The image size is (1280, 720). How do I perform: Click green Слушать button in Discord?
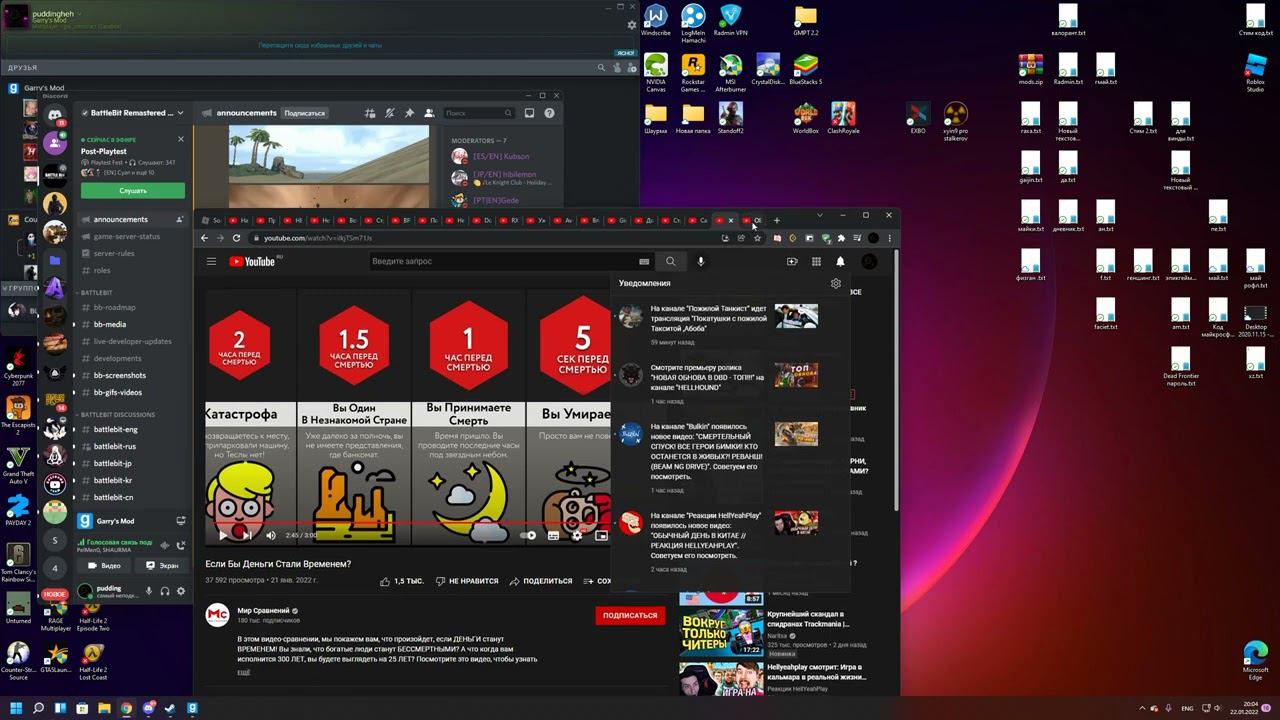(x=133, y=190)
